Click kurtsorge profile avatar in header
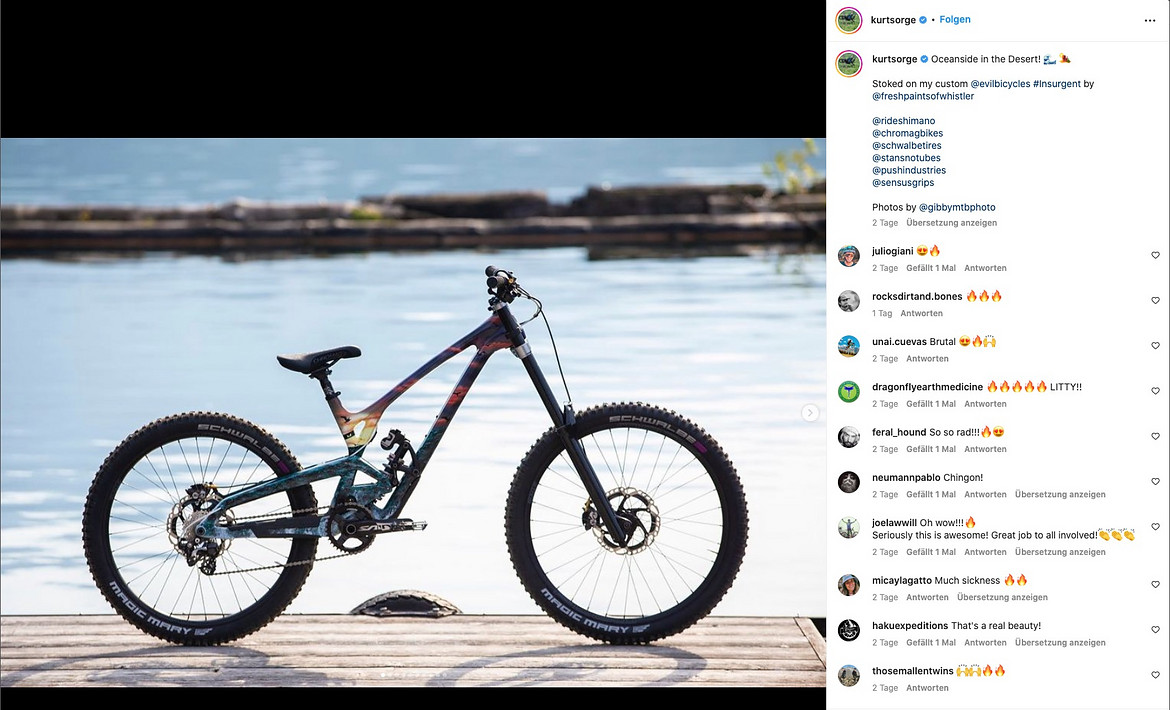Screen dimensions: 1170x710 pyautogui.click(x=848, y=20)
